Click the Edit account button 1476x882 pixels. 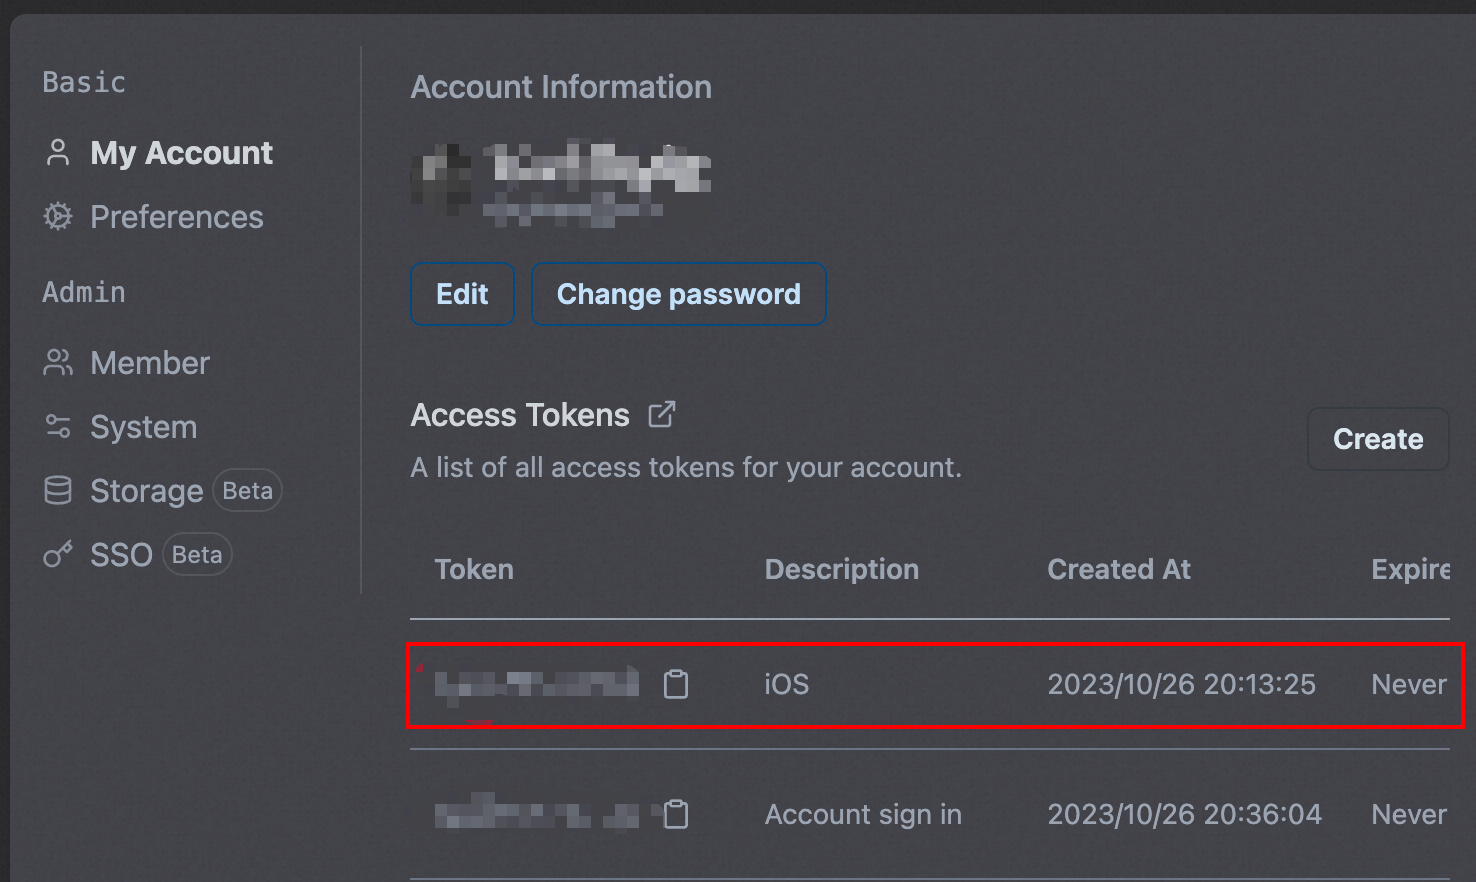click(x=462, y=294)
